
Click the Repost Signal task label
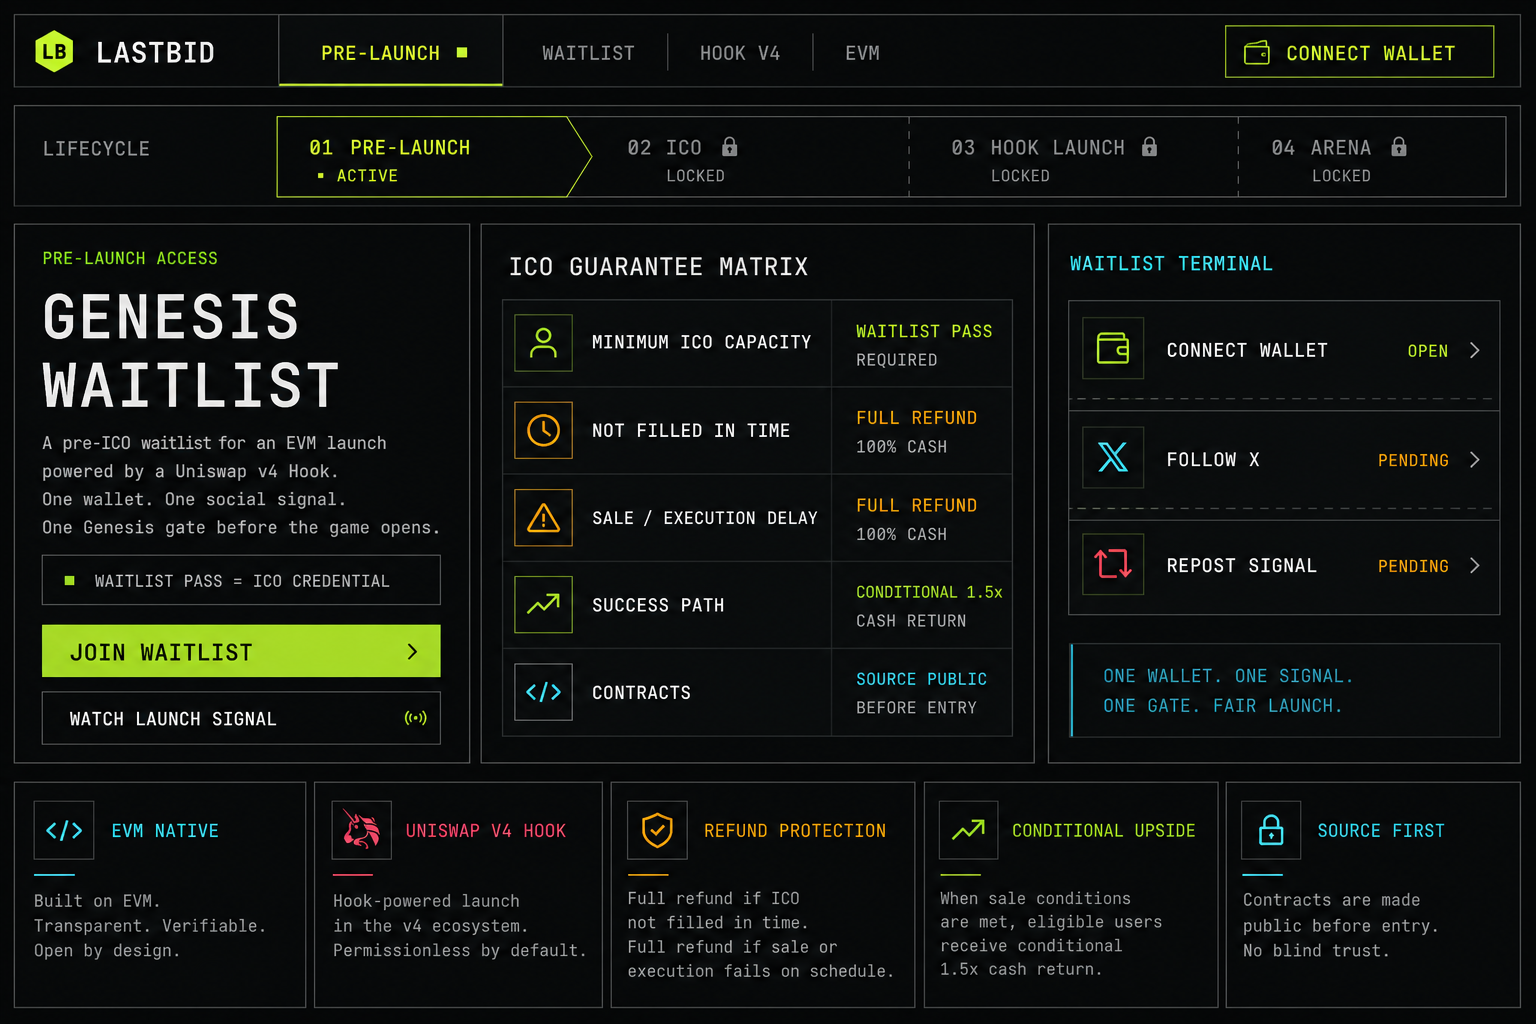pyautogui.click(x=1242, y=565)
